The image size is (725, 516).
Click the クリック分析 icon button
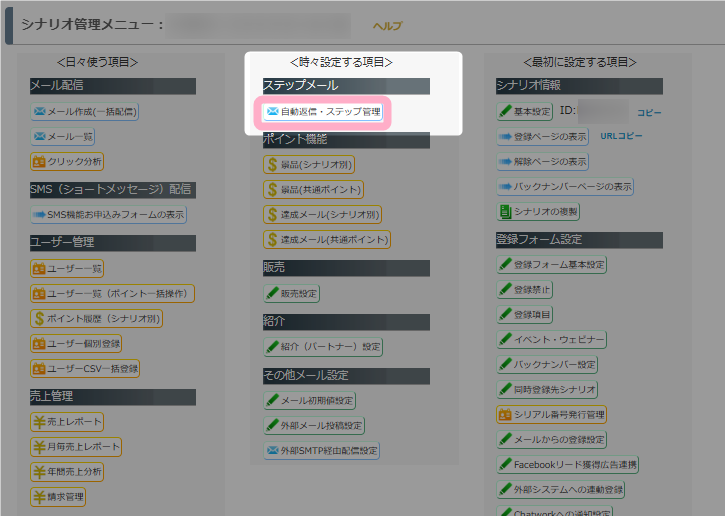point(40,161)
